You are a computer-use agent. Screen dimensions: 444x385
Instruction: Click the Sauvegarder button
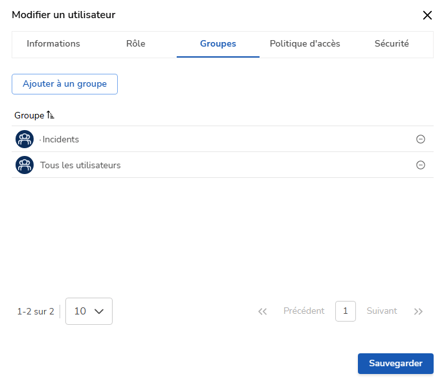[396, 363]
